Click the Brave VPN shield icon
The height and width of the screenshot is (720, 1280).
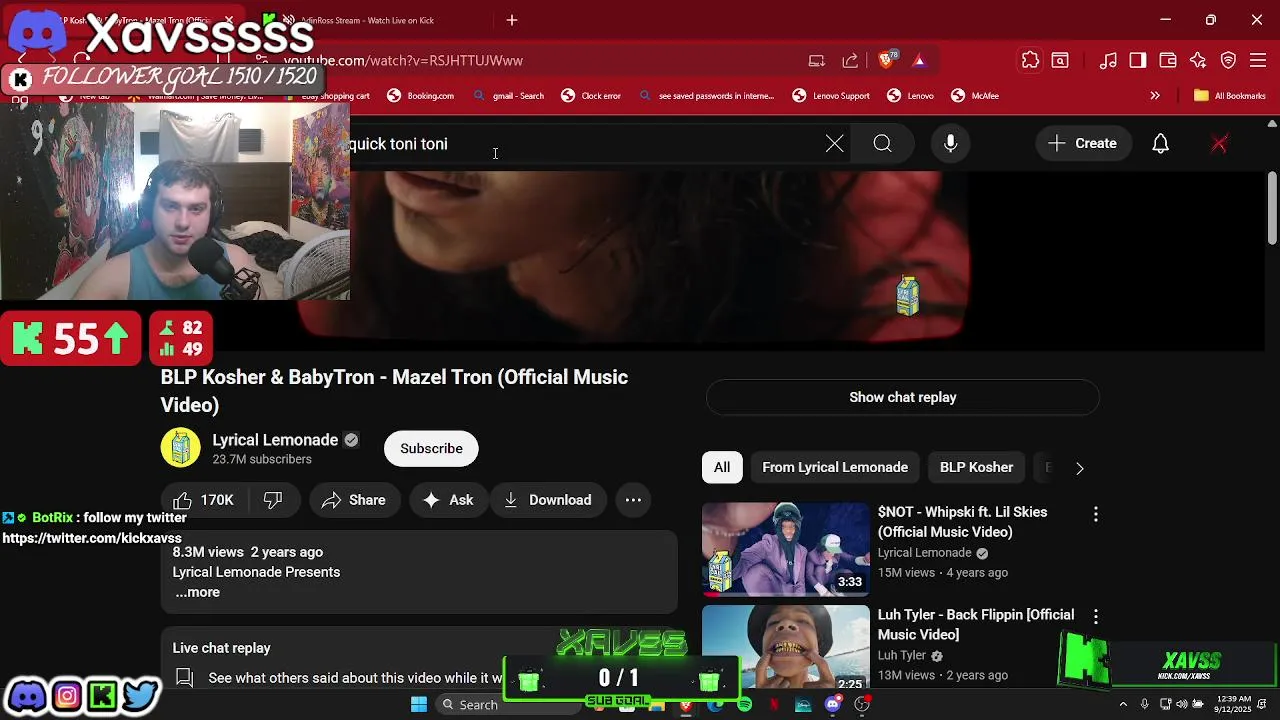point(1229,61)
